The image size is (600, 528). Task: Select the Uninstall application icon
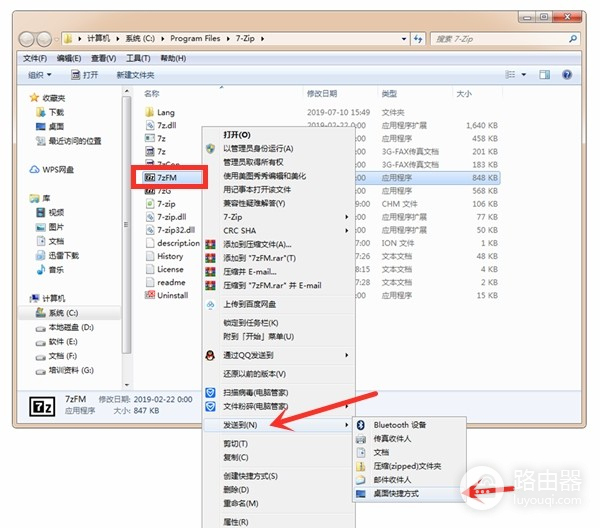pyautogui.click(x=150, y=295)
